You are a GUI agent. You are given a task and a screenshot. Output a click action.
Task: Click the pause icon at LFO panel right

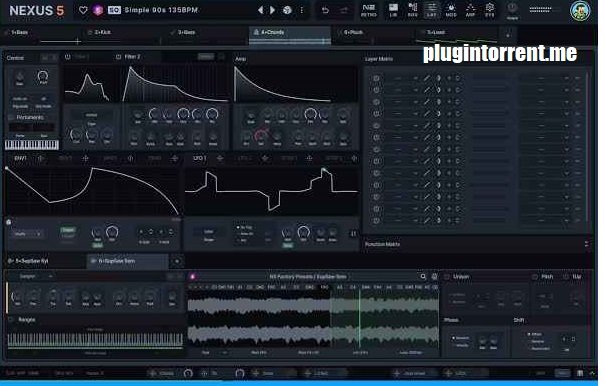tap(353, 234)
